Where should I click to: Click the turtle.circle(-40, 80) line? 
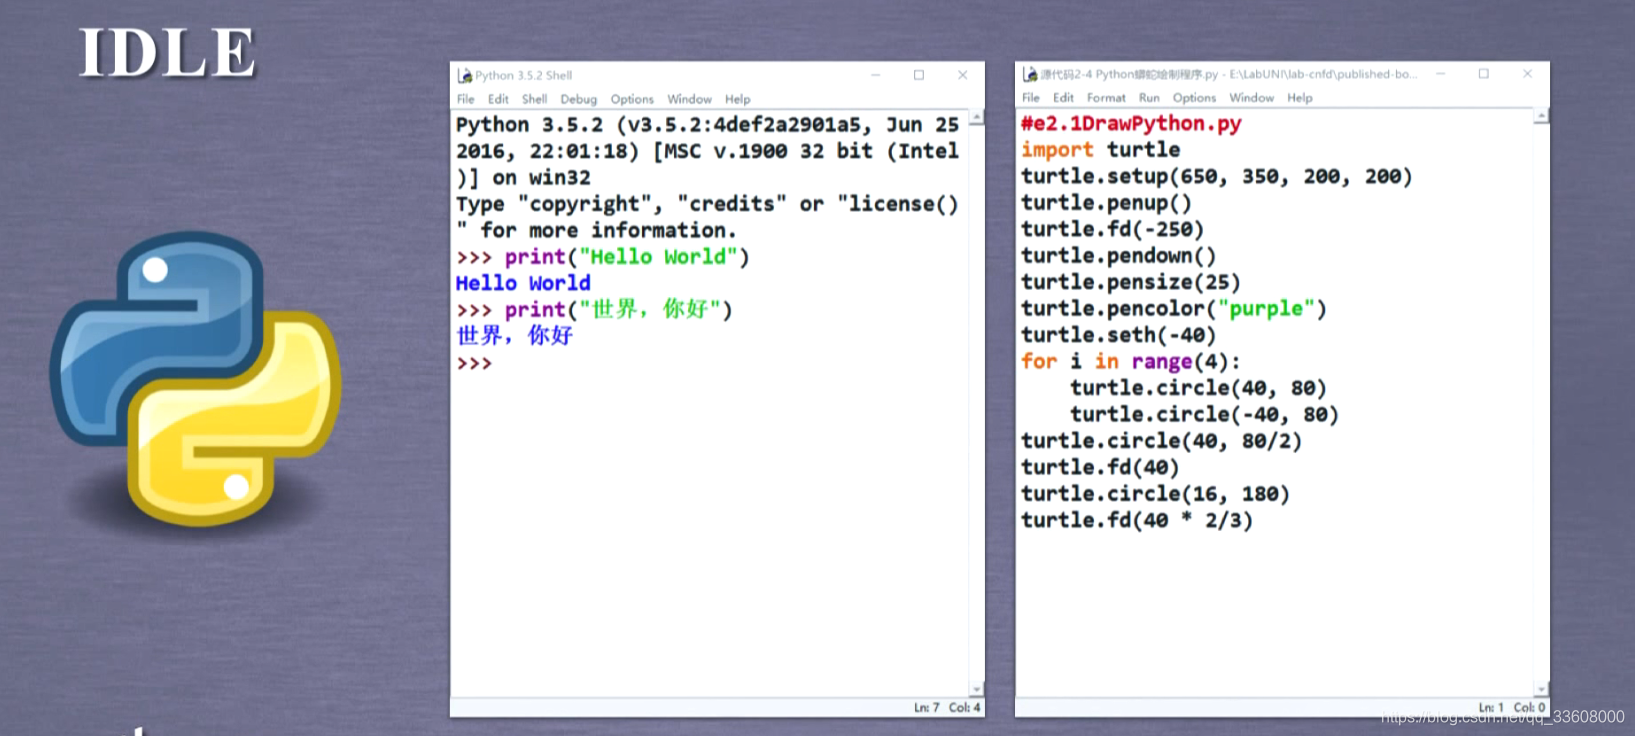(x=1204, y=415)
